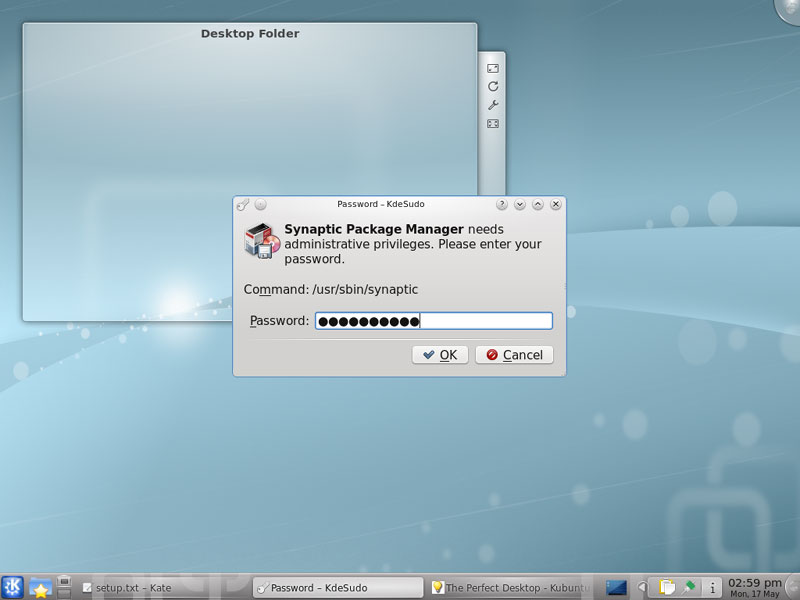Screen dimensions: 800x600
Task: Click the bottom expand icon on widget handle
Action: point(493,124)
